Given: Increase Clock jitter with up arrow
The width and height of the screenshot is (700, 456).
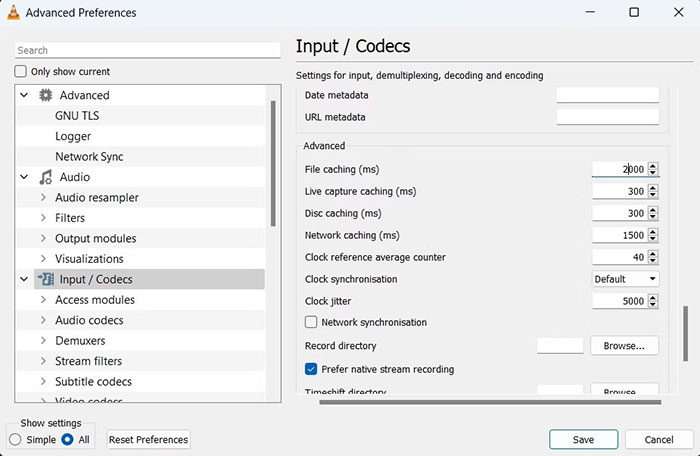Looking at the screenshot, I should click(653, 297).
